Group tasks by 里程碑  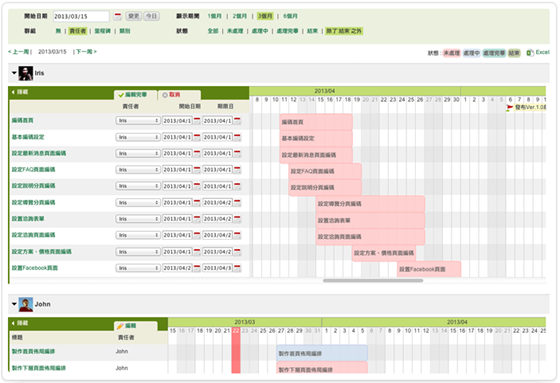102,31
